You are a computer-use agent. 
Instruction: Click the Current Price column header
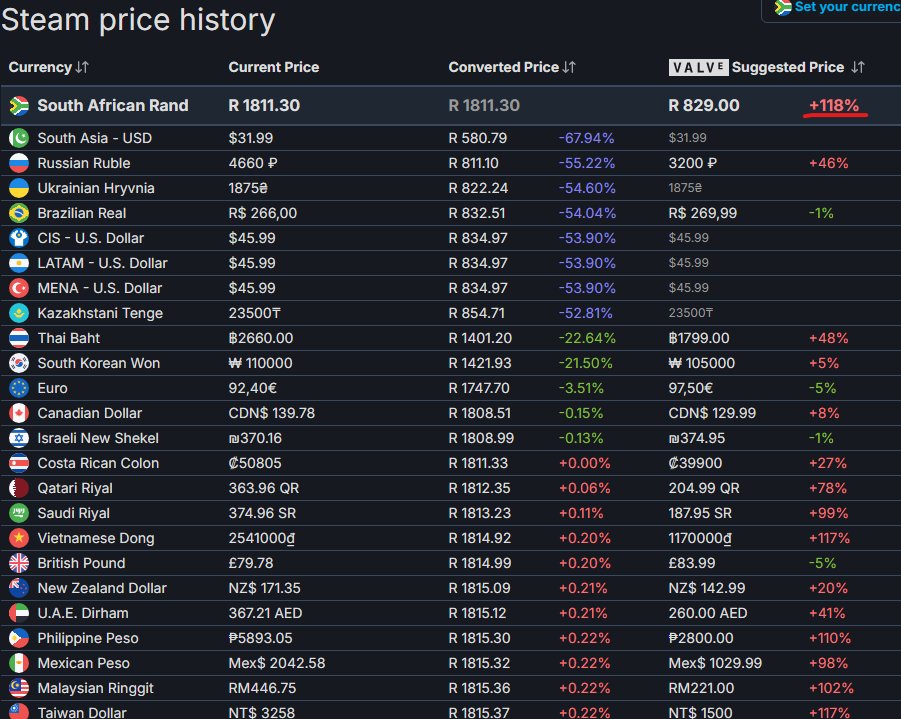[x=274, y=67]
